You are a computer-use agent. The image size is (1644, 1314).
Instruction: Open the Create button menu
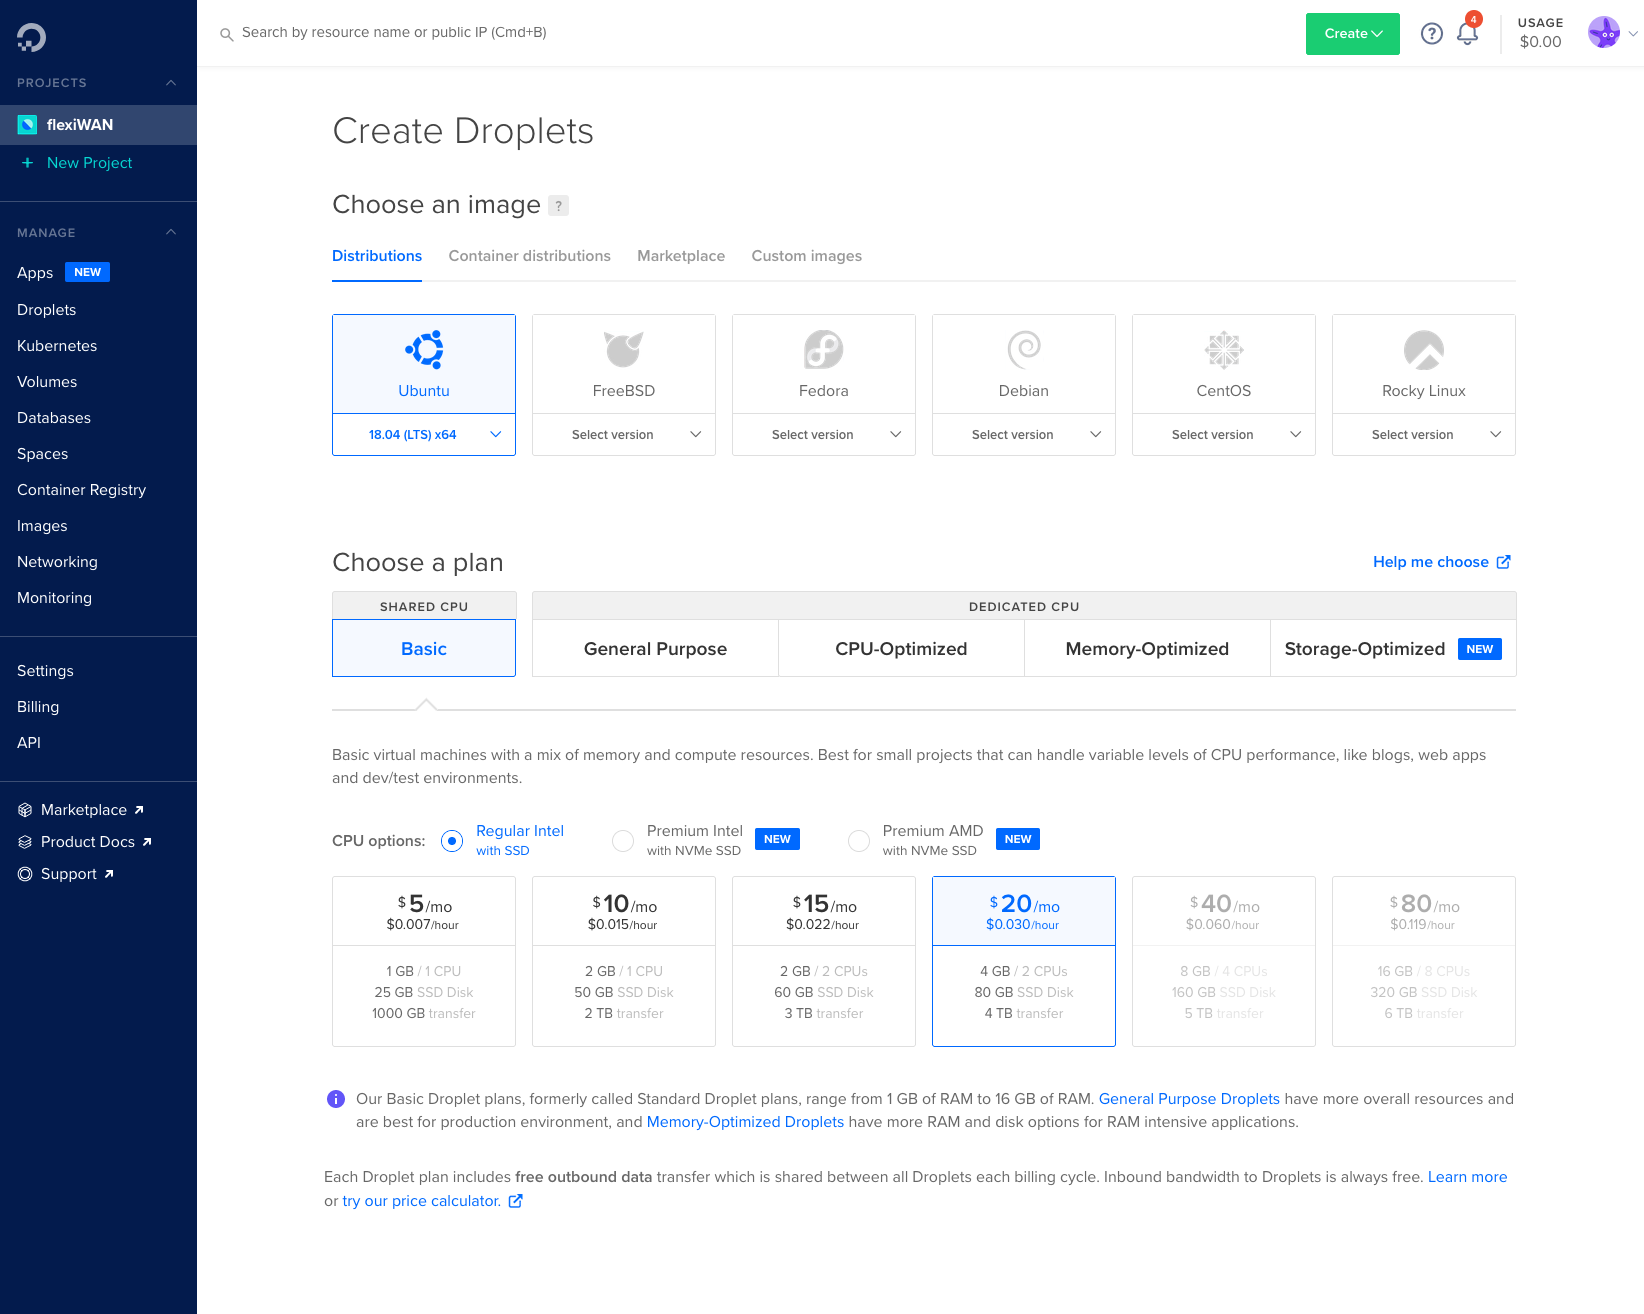coord(1352,33)
